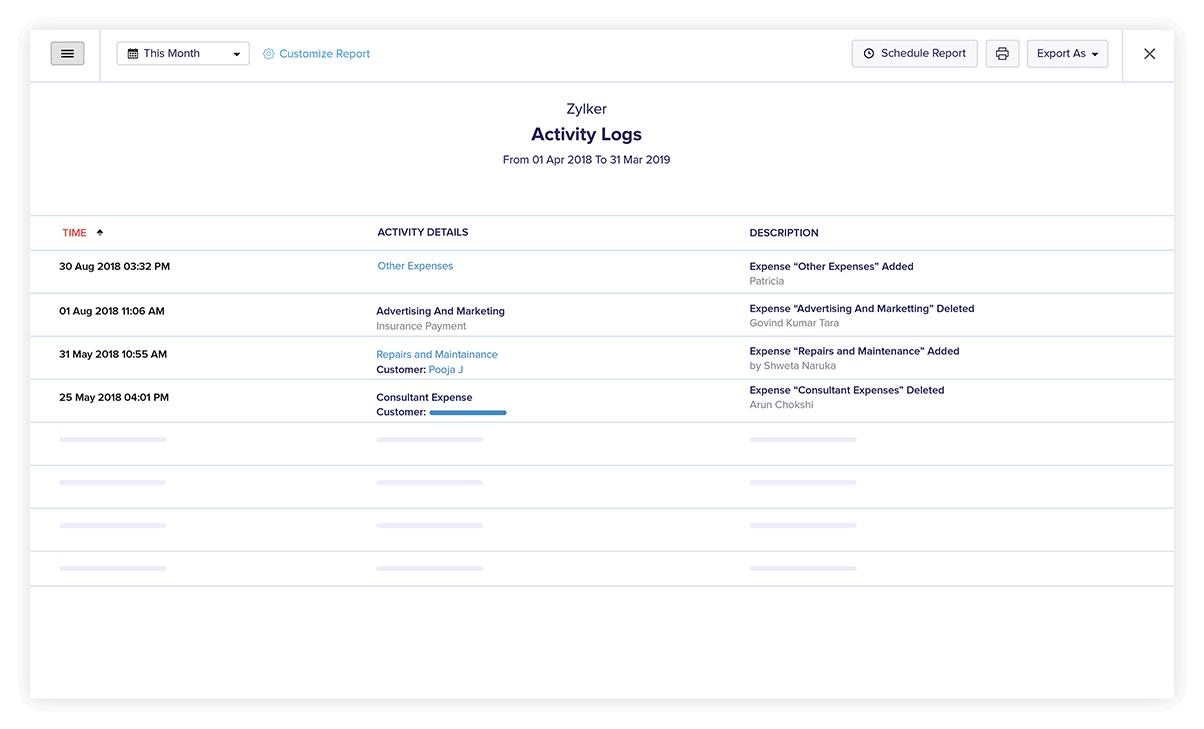Expand the Export As dropdown
Viewport: 1204px width, 729px height.
(x=1067, y=54)
